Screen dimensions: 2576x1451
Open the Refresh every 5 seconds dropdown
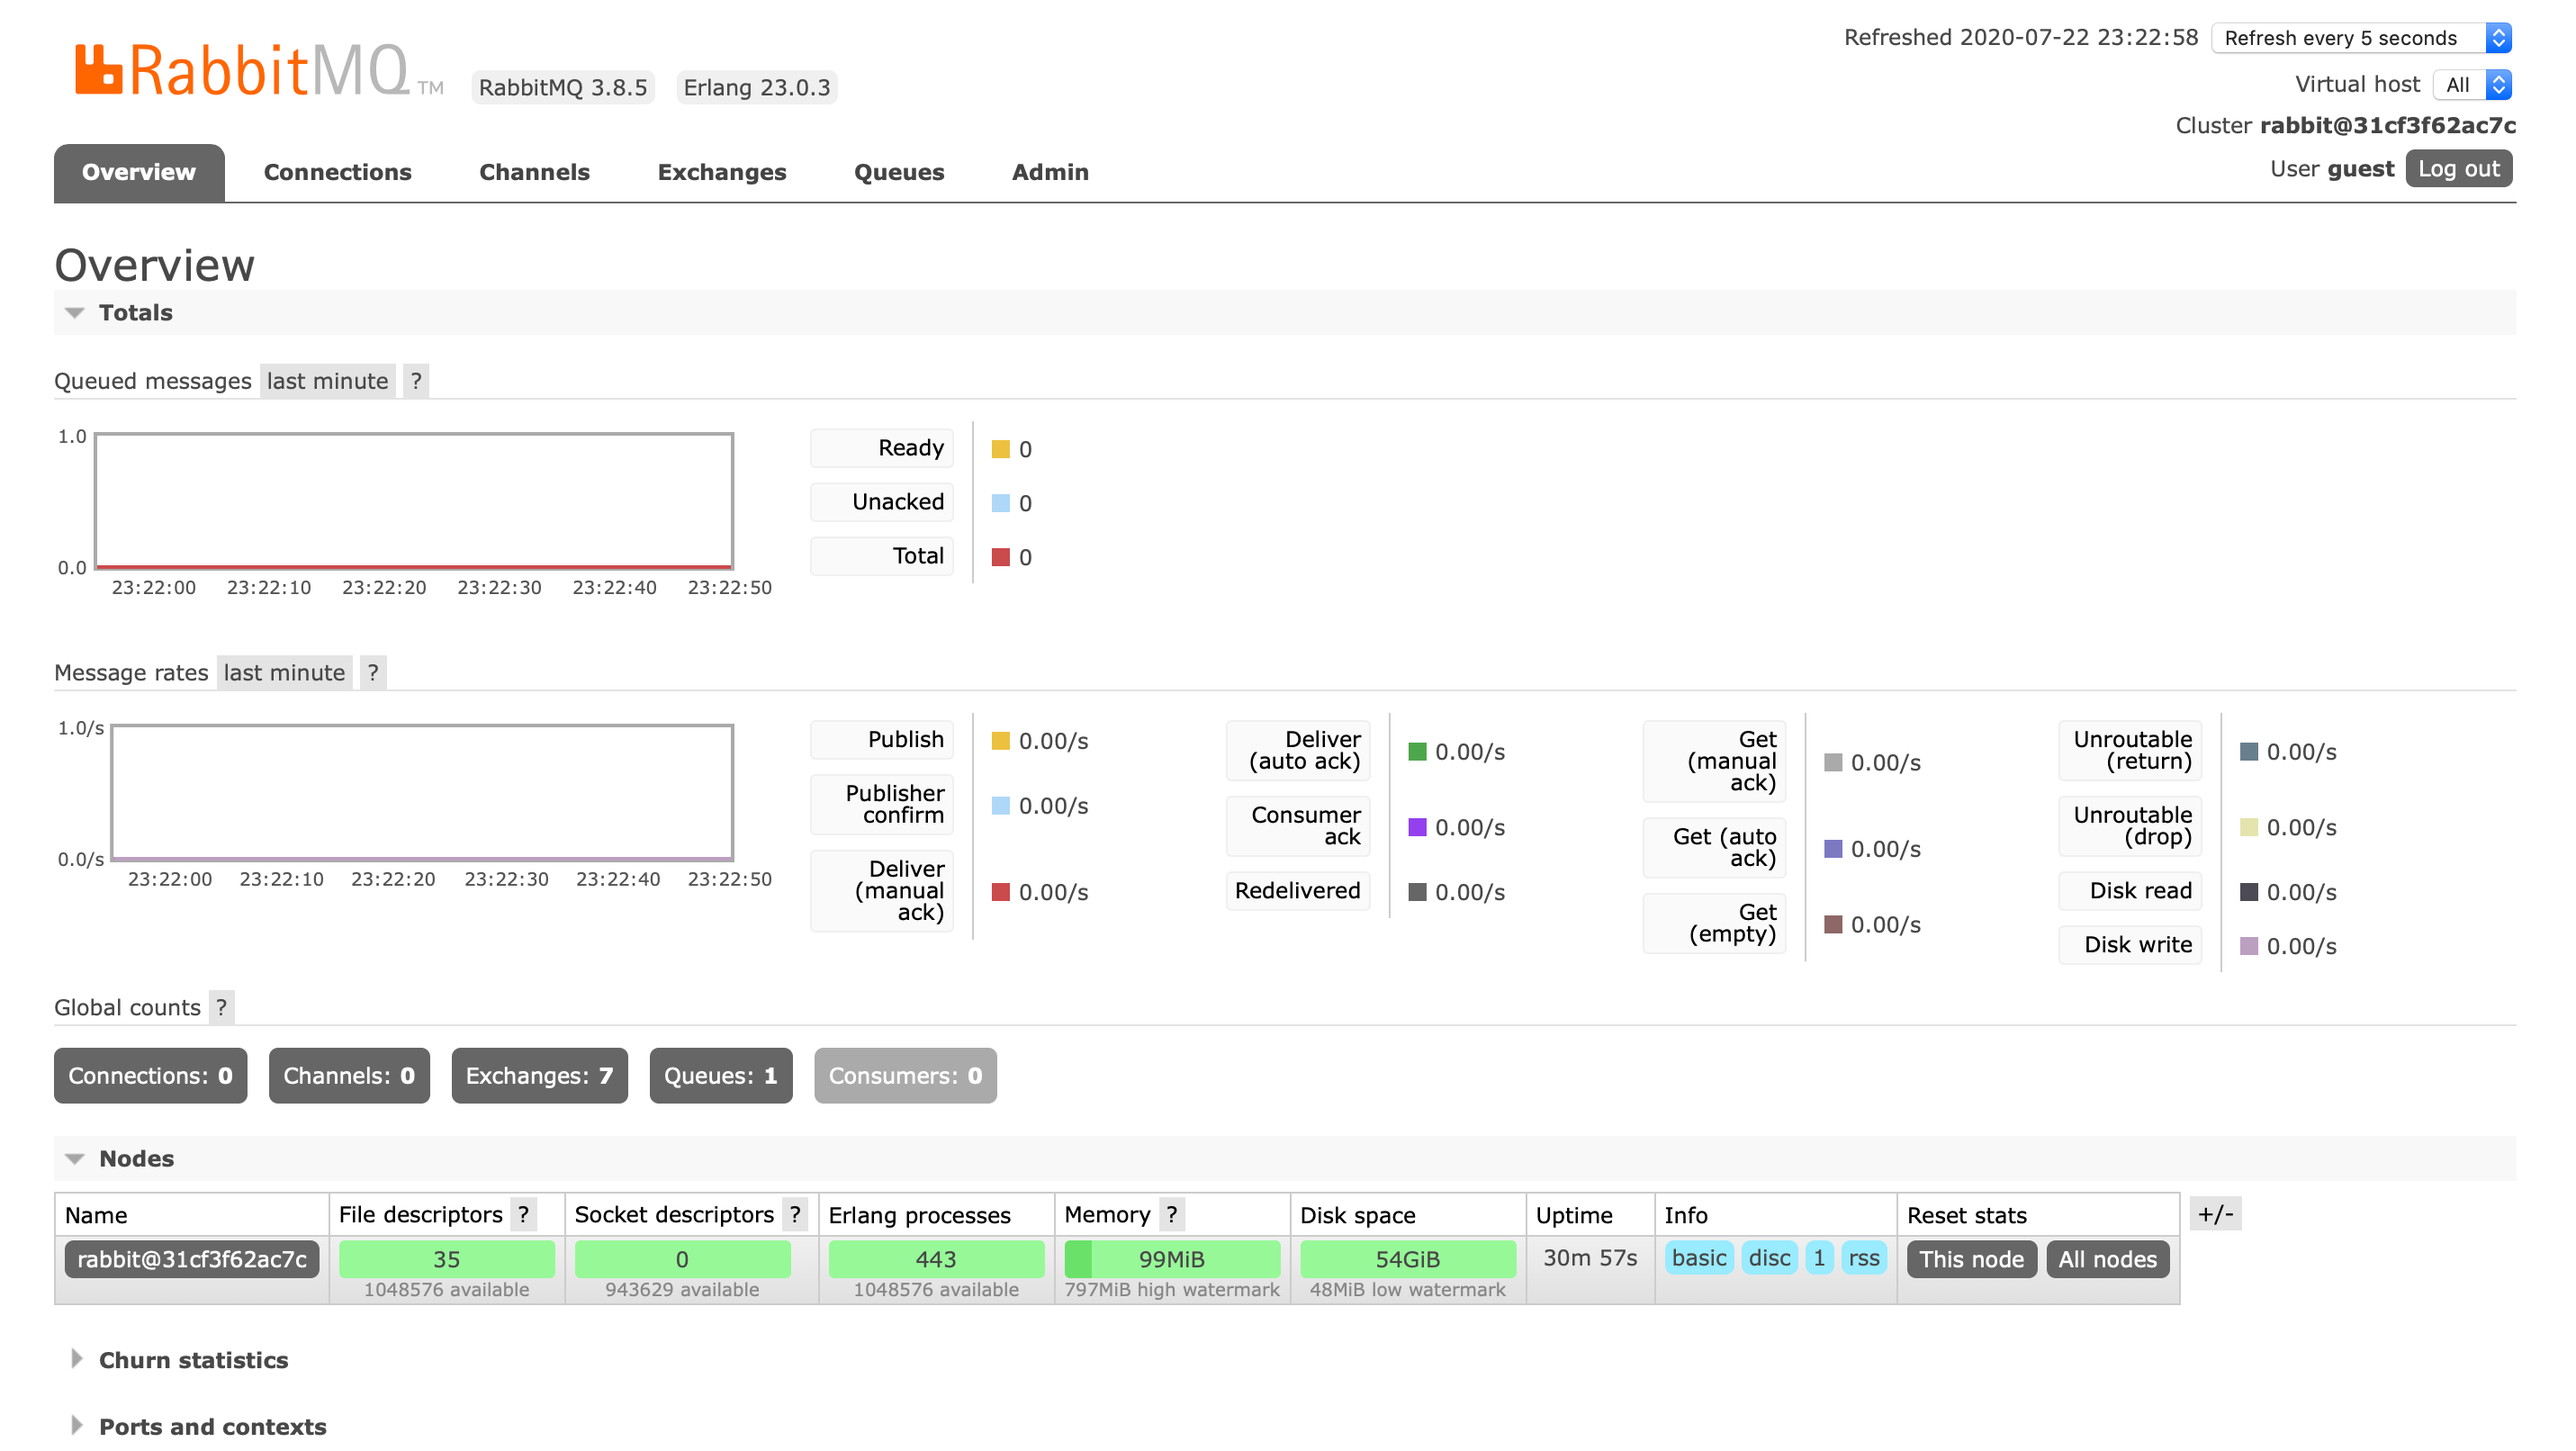pyautogui.click(x=2361, y=38)
